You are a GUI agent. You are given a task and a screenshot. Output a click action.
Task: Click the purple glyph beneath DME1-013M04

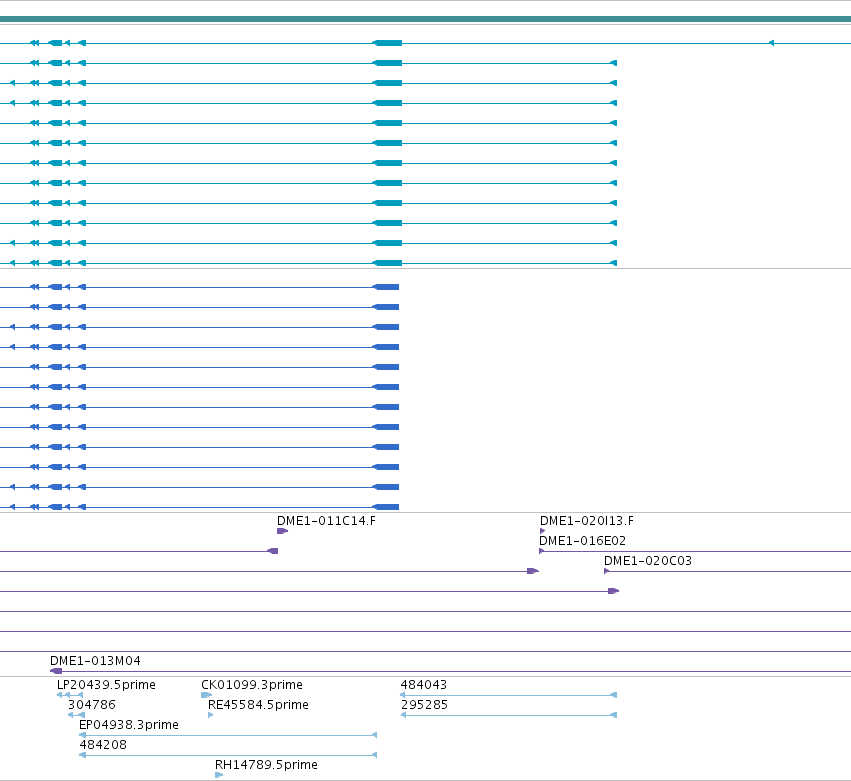[x=56, y=671]
